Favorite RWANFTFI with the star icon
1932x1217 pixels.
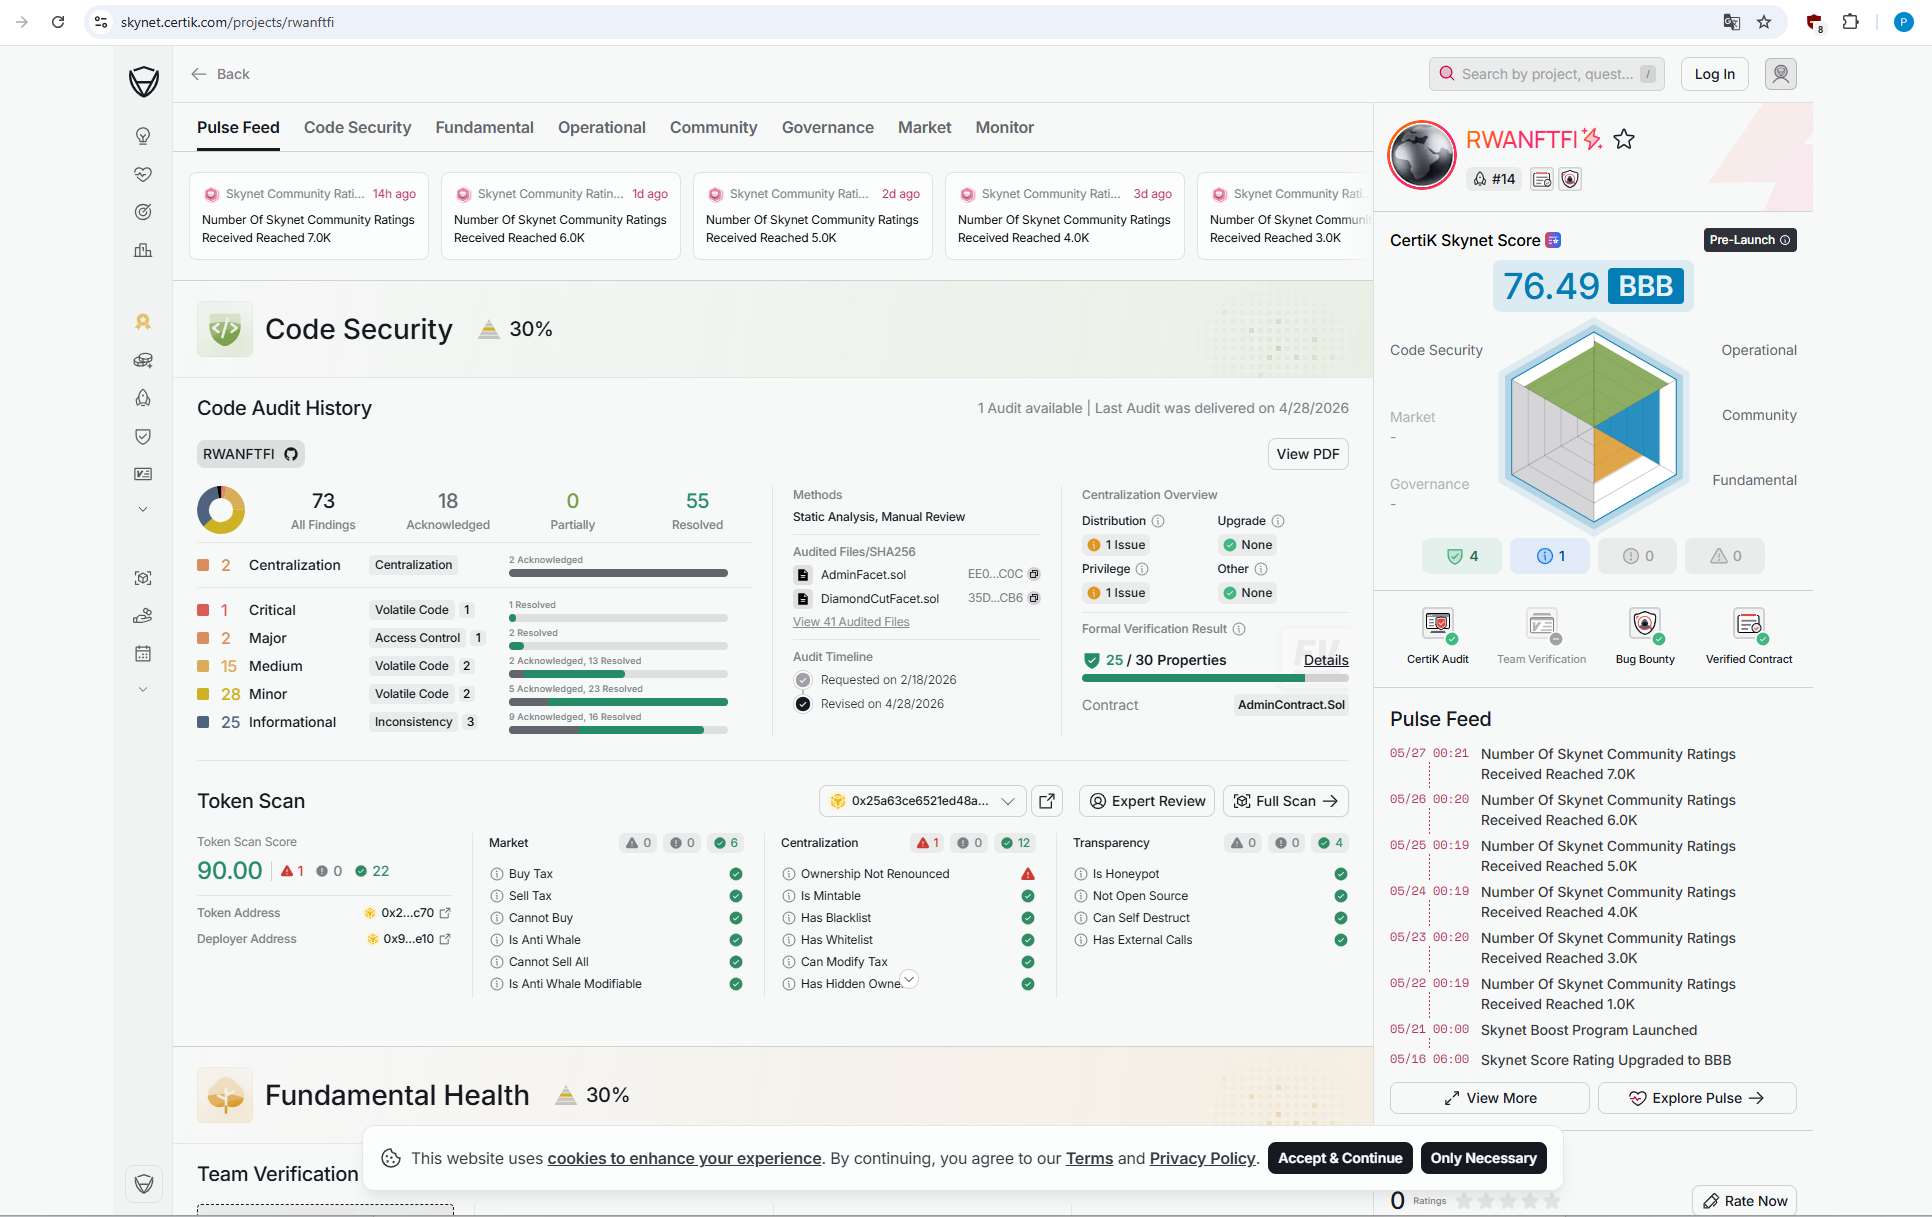click(1624, 140)
